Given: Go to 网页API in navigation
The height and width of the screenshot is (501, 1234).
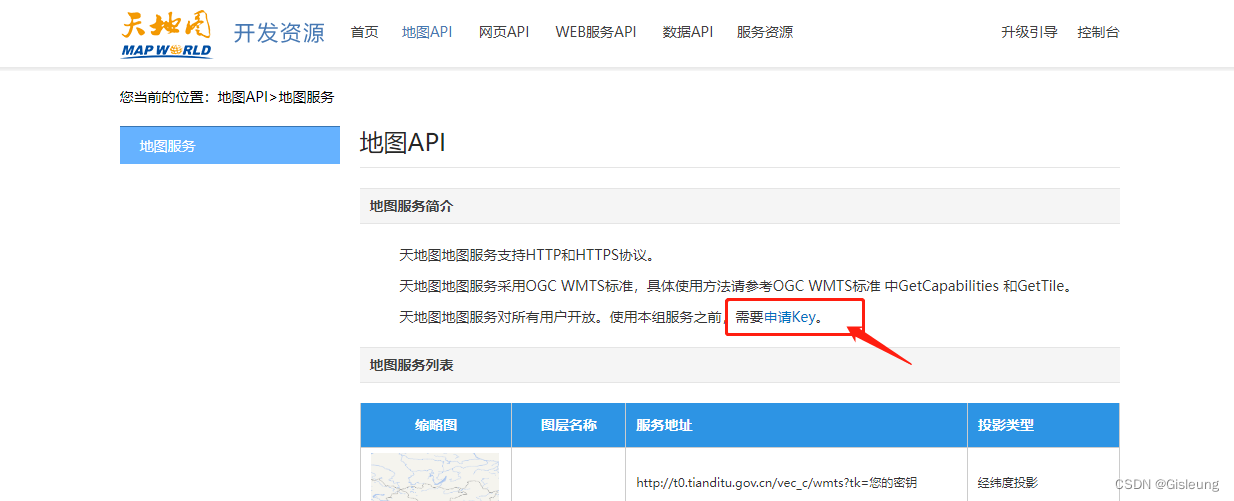Looking at the screenshot, I should coord(504,32).
